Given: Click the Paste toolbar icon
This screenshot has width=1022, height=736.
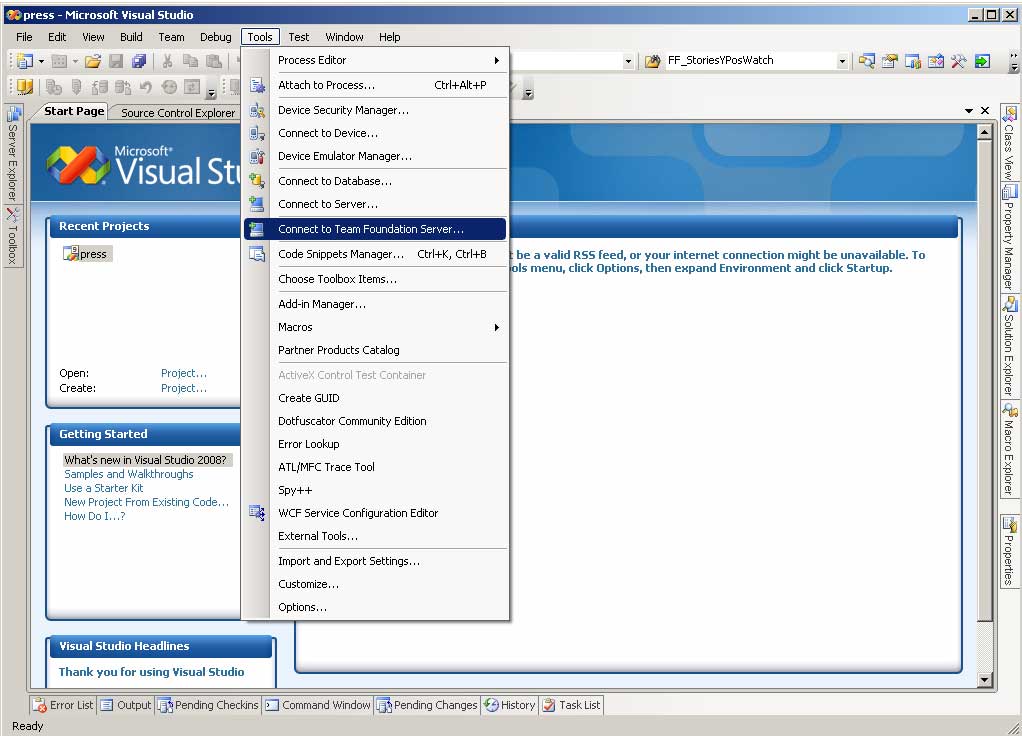Looking at the screenshot, I should pyautogui.click(x=214, y=61).
